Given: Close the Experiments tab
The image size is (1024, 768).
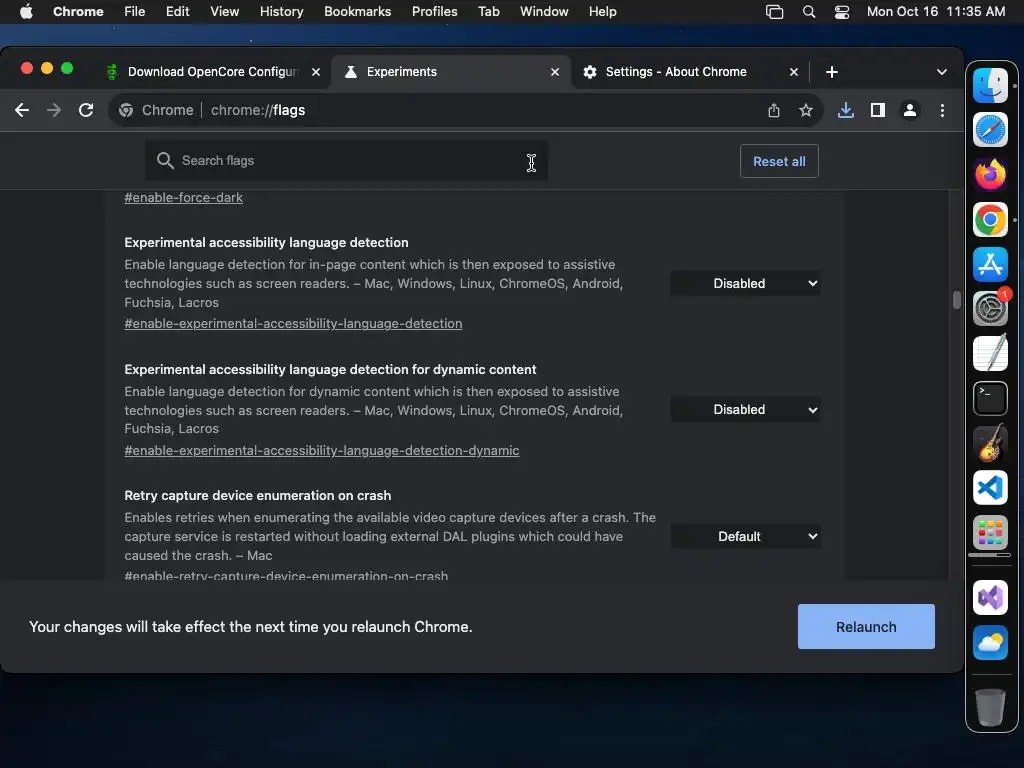Looking at the screenshot, I should (554, 72).
